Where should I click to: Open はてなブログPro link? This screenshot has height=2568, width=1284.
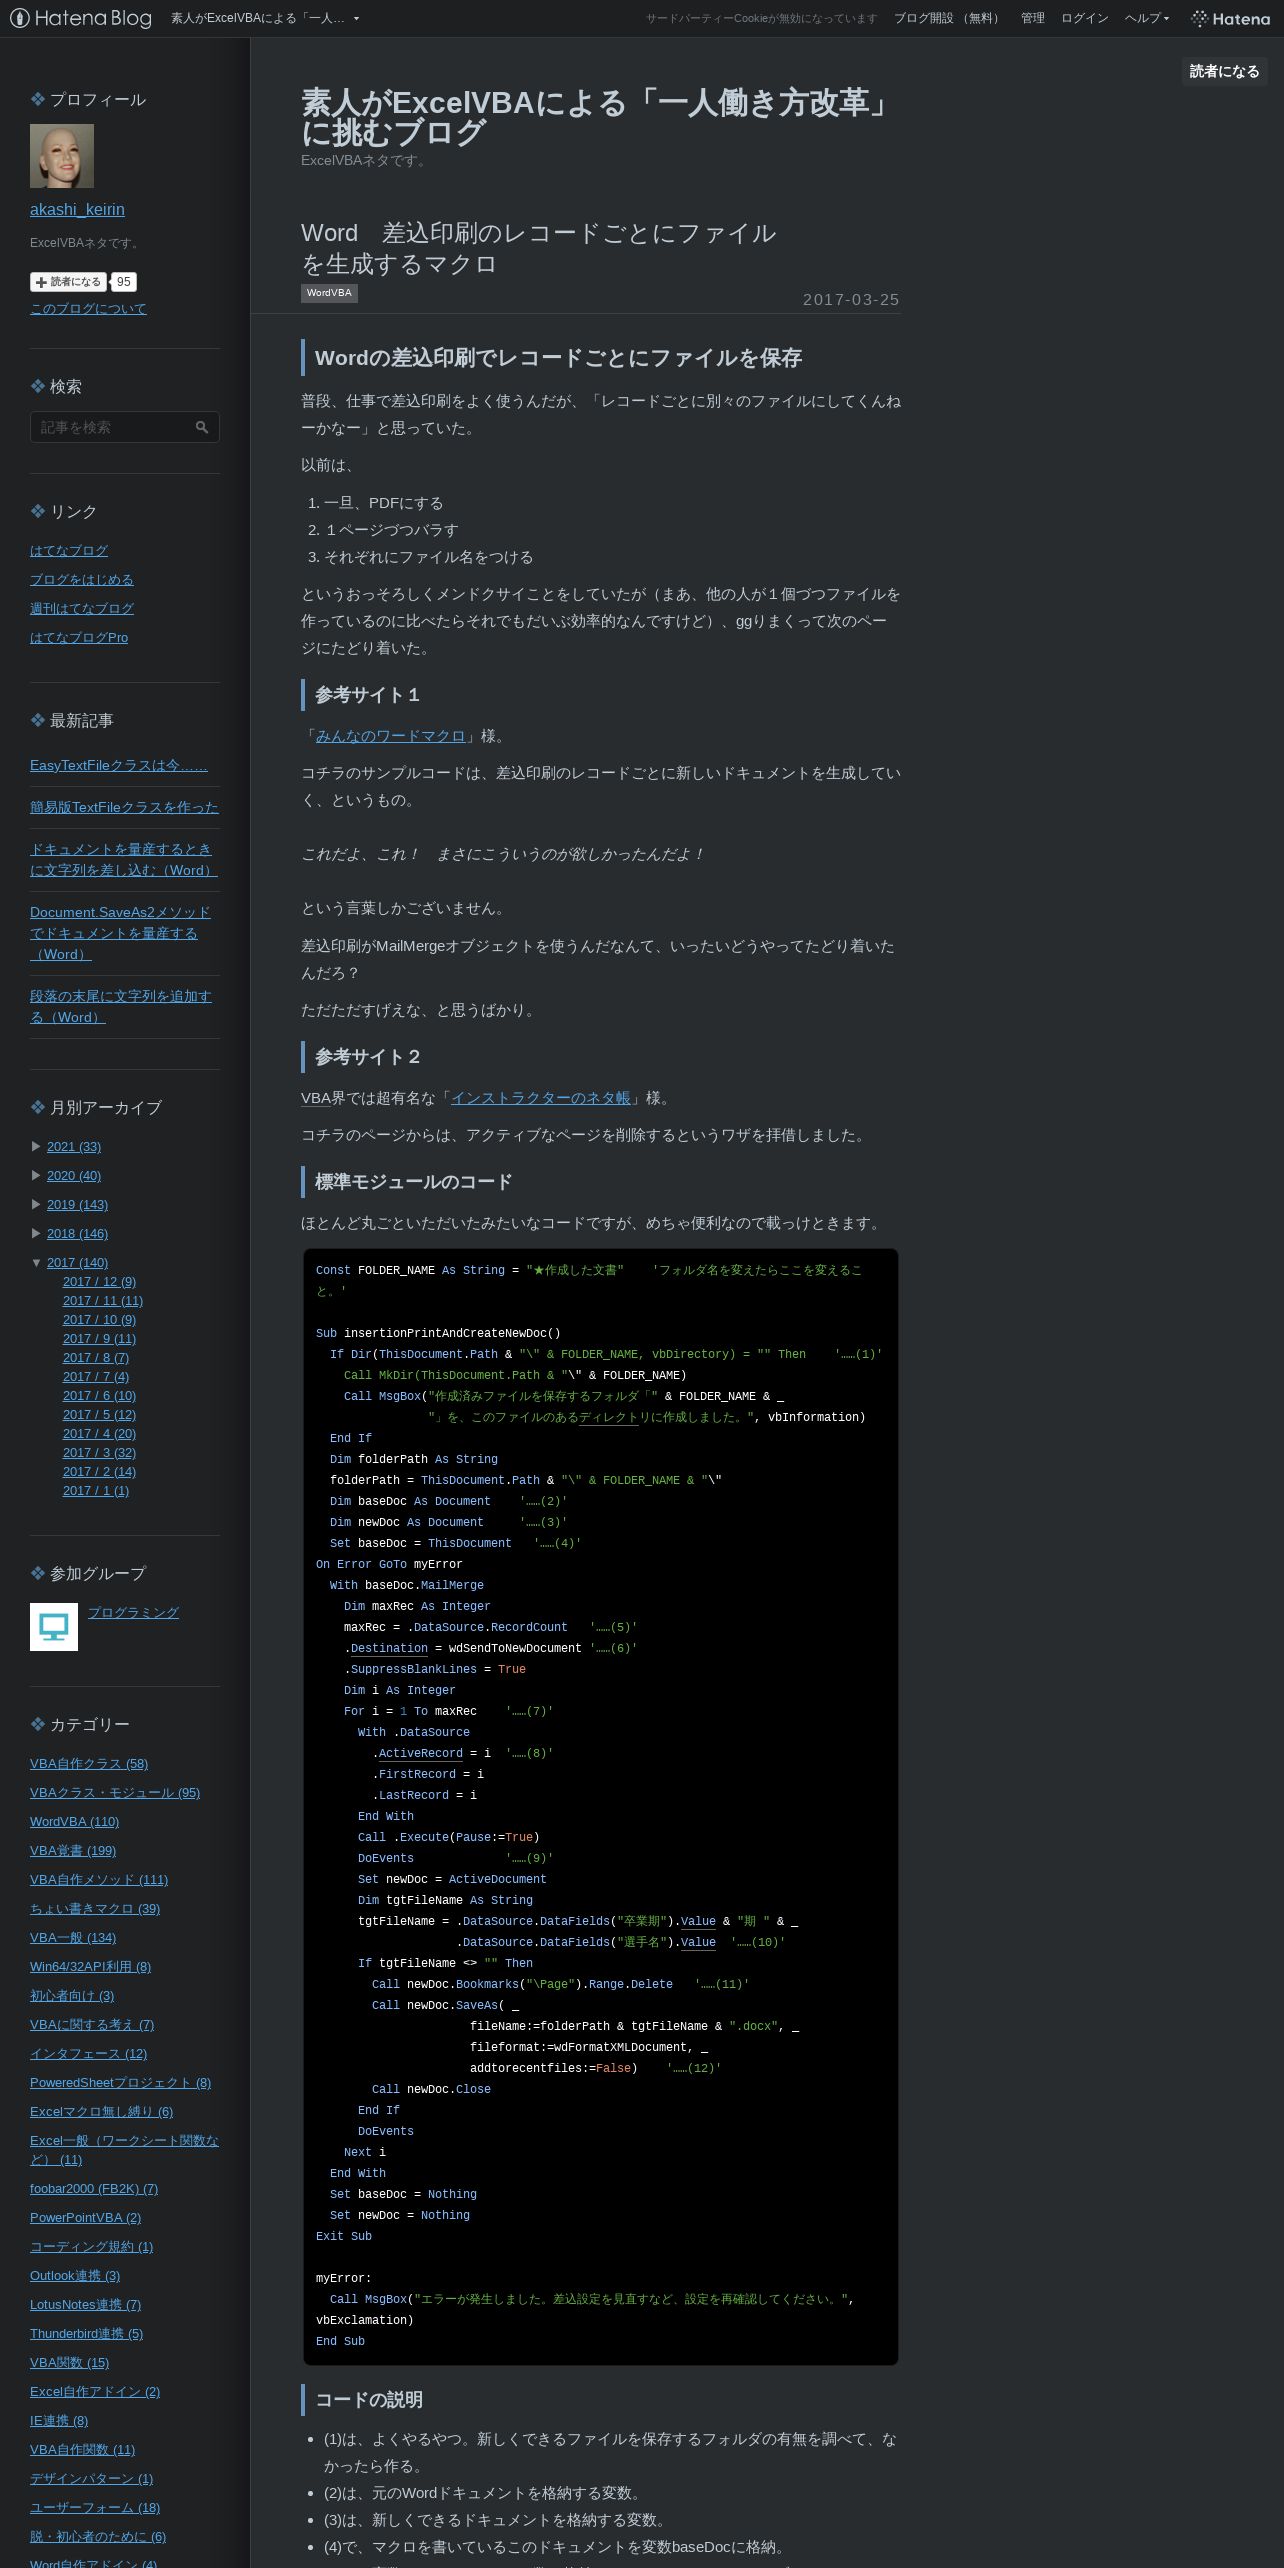79,637
